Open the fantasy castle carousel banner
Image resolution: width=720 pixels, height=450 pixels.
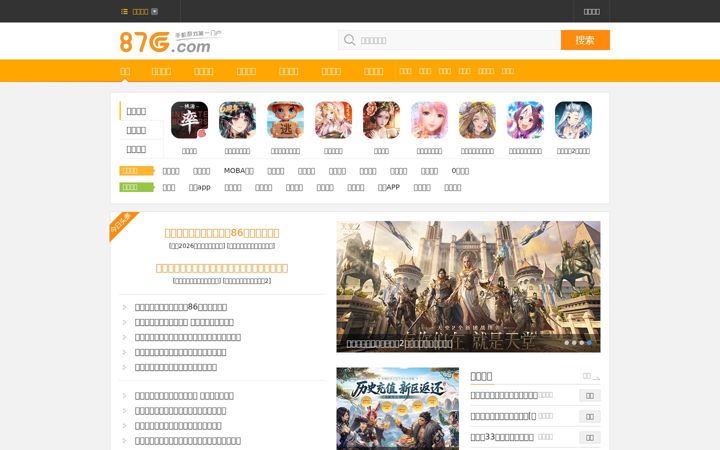(x=468, y=287)
